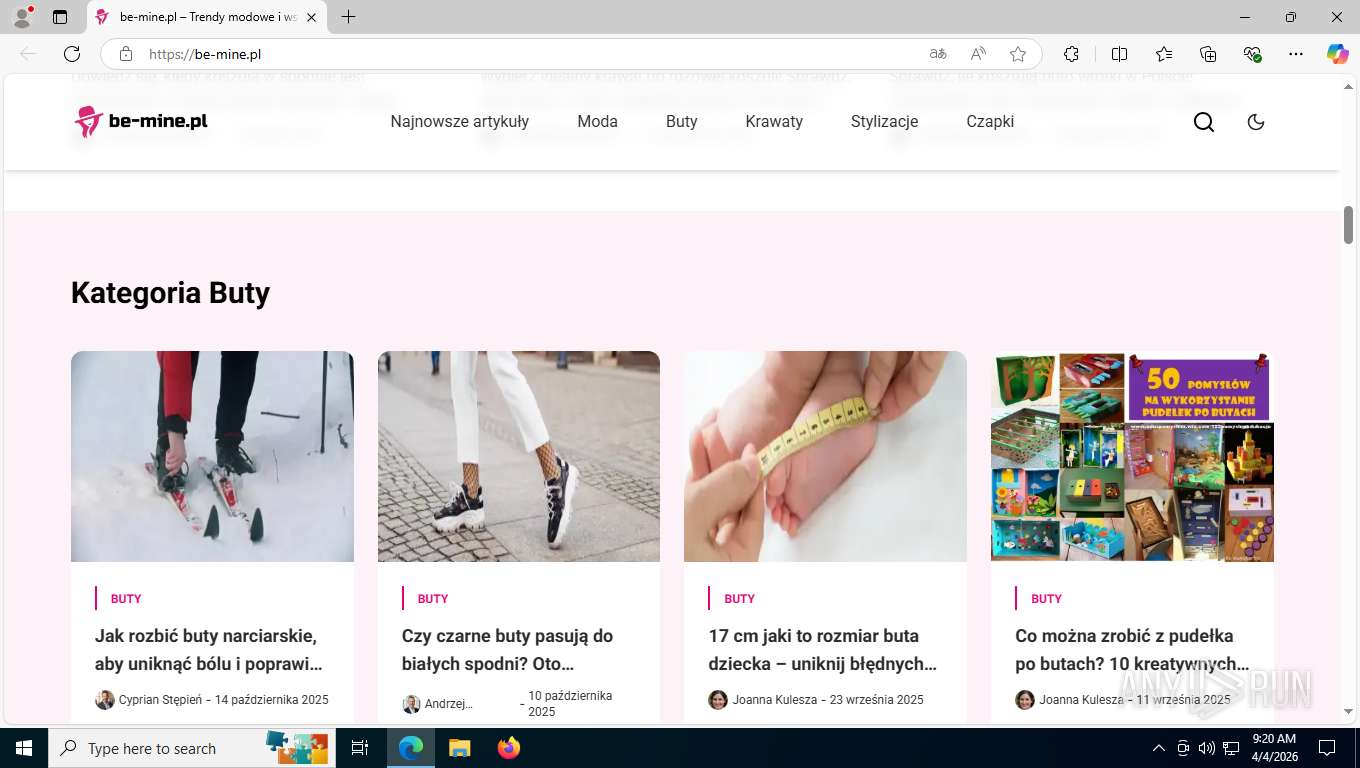Click BUTY tag on ski boots card
This screenshot has height=768, width=1360.
point(126,599)
